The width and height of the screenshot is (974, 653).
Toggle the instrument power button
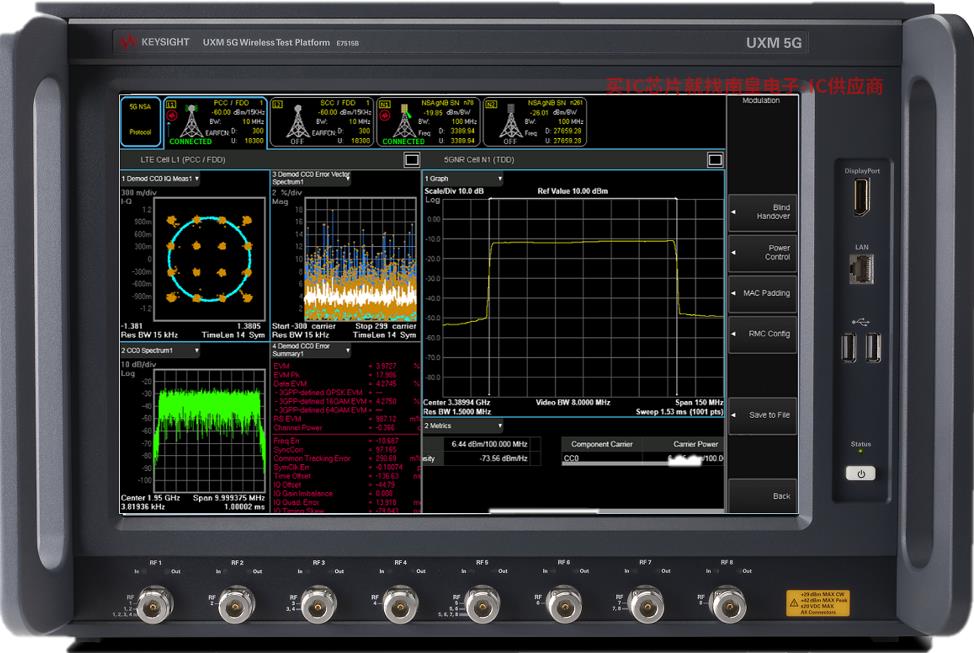pos(861,473)
